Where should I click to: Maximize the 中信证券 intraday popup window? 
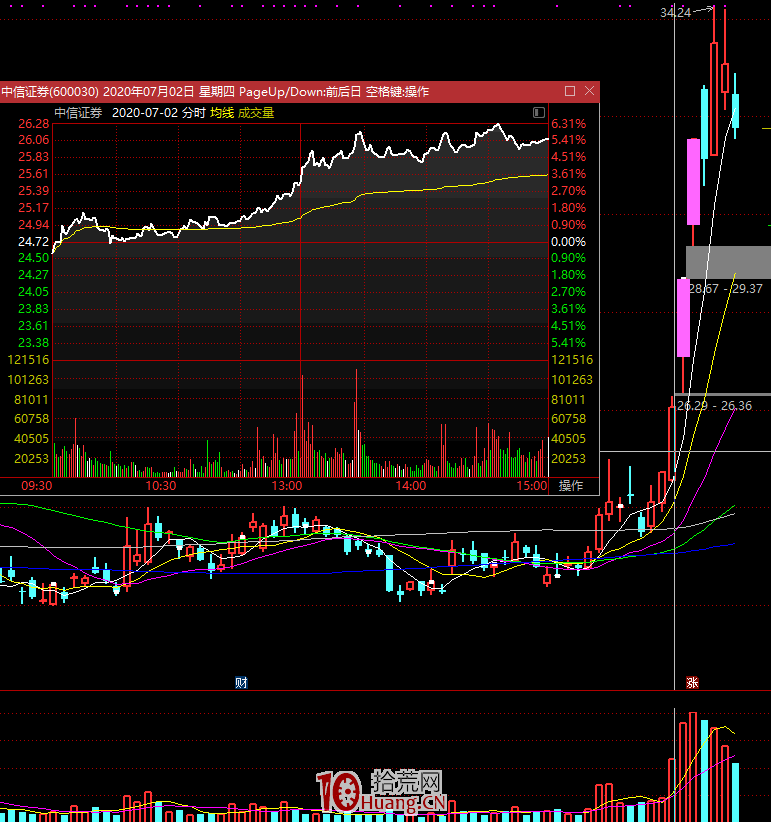(570, 91)
